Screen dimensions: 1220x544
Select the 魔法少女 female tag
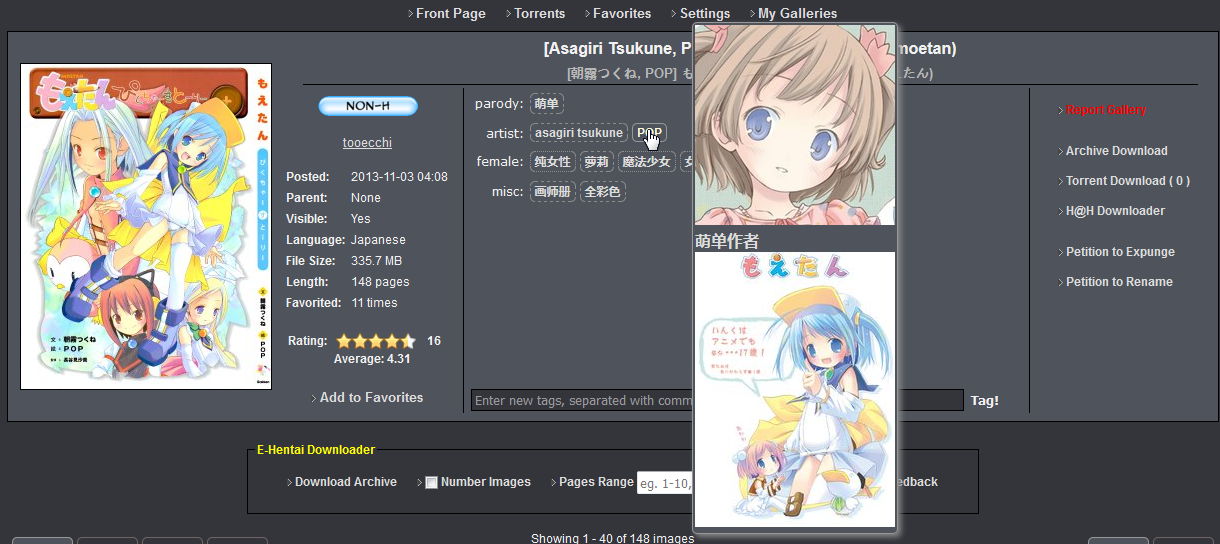pyautogui.click(x=647, y=162)
